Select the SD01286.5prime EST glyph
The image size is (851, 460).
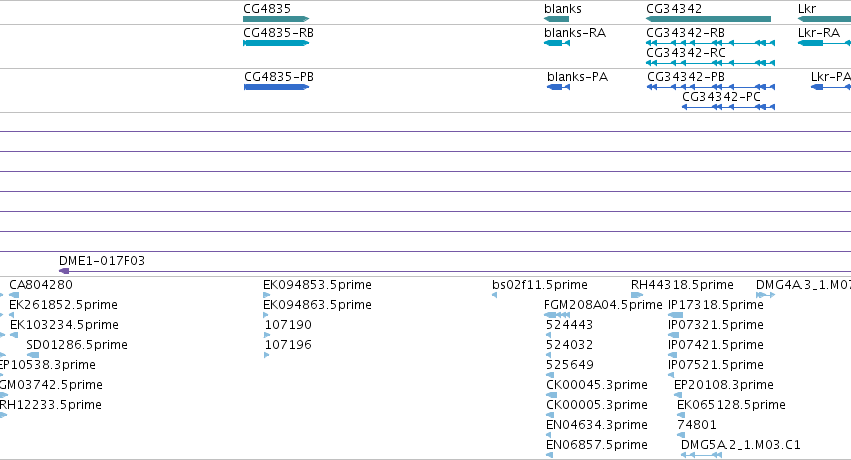pos(33,355)
